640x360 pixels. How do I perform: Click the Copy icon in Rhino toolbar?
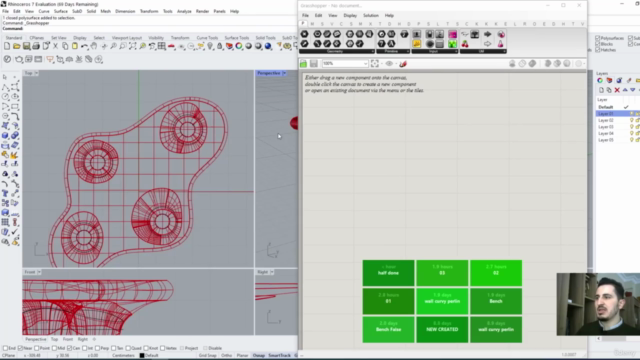(65, 46)
